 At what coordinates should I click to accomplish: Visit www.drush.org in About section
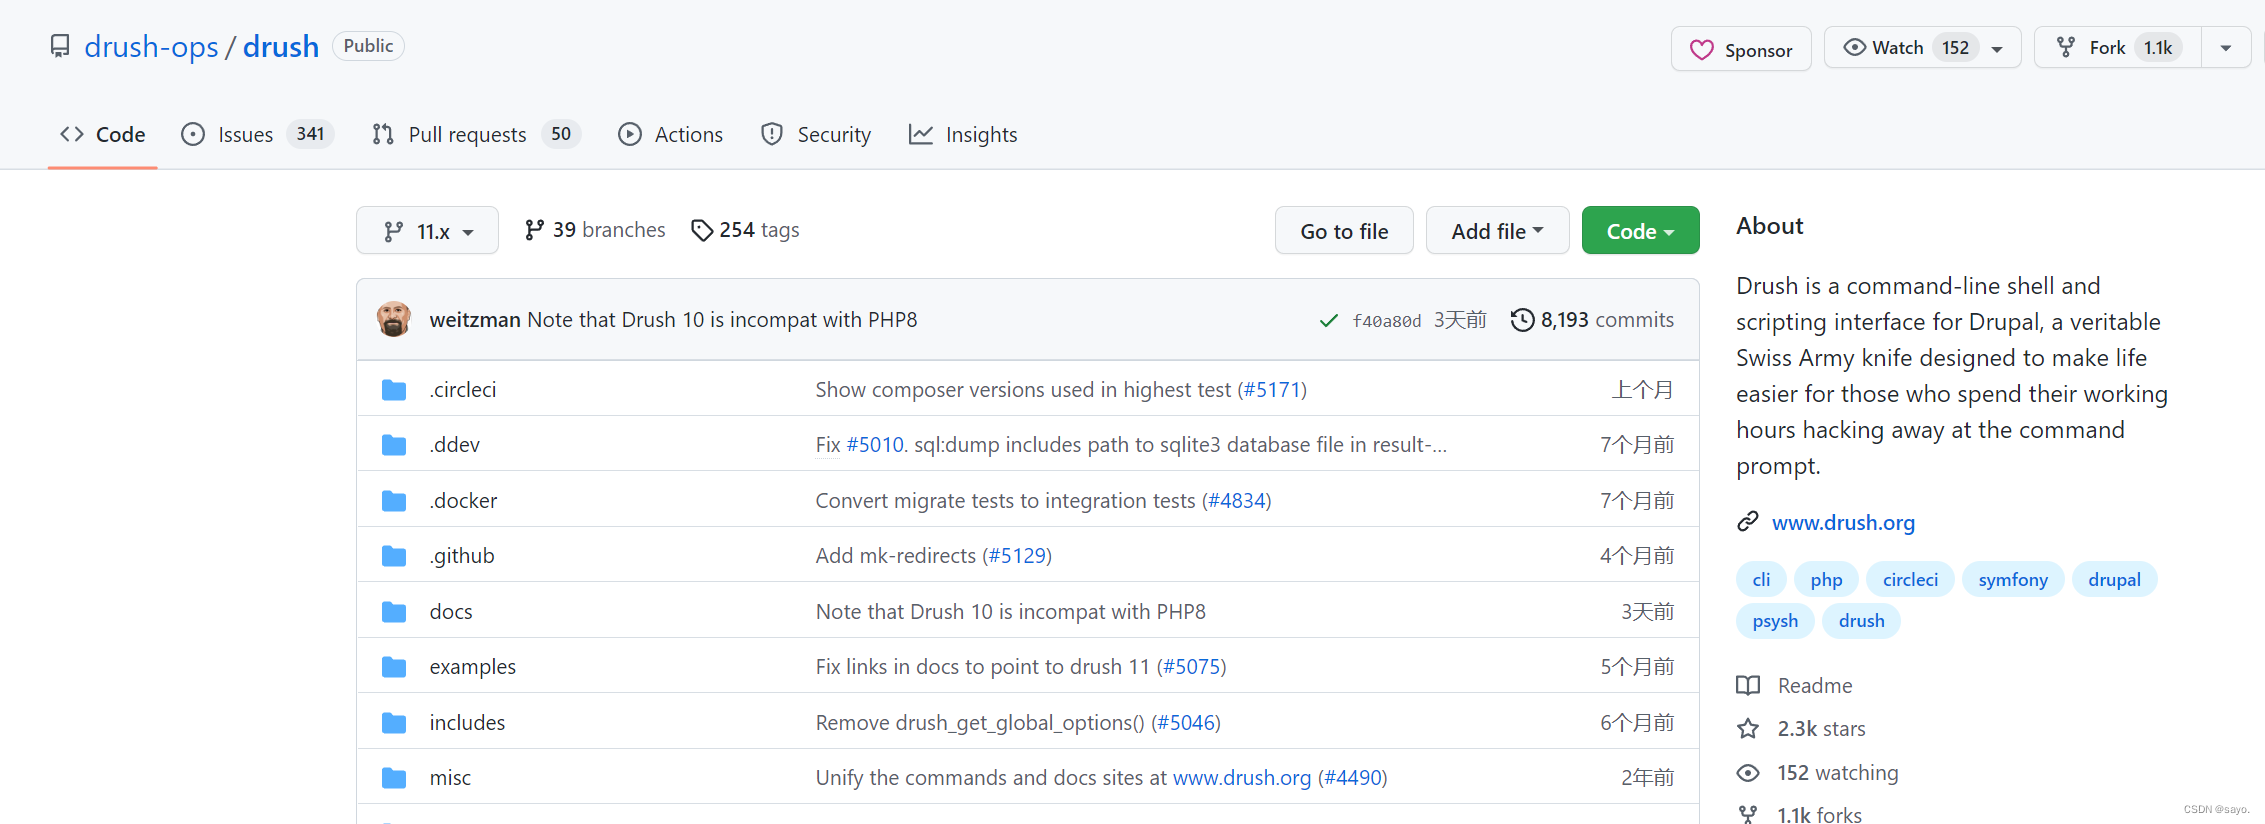tap(1843, 522)
